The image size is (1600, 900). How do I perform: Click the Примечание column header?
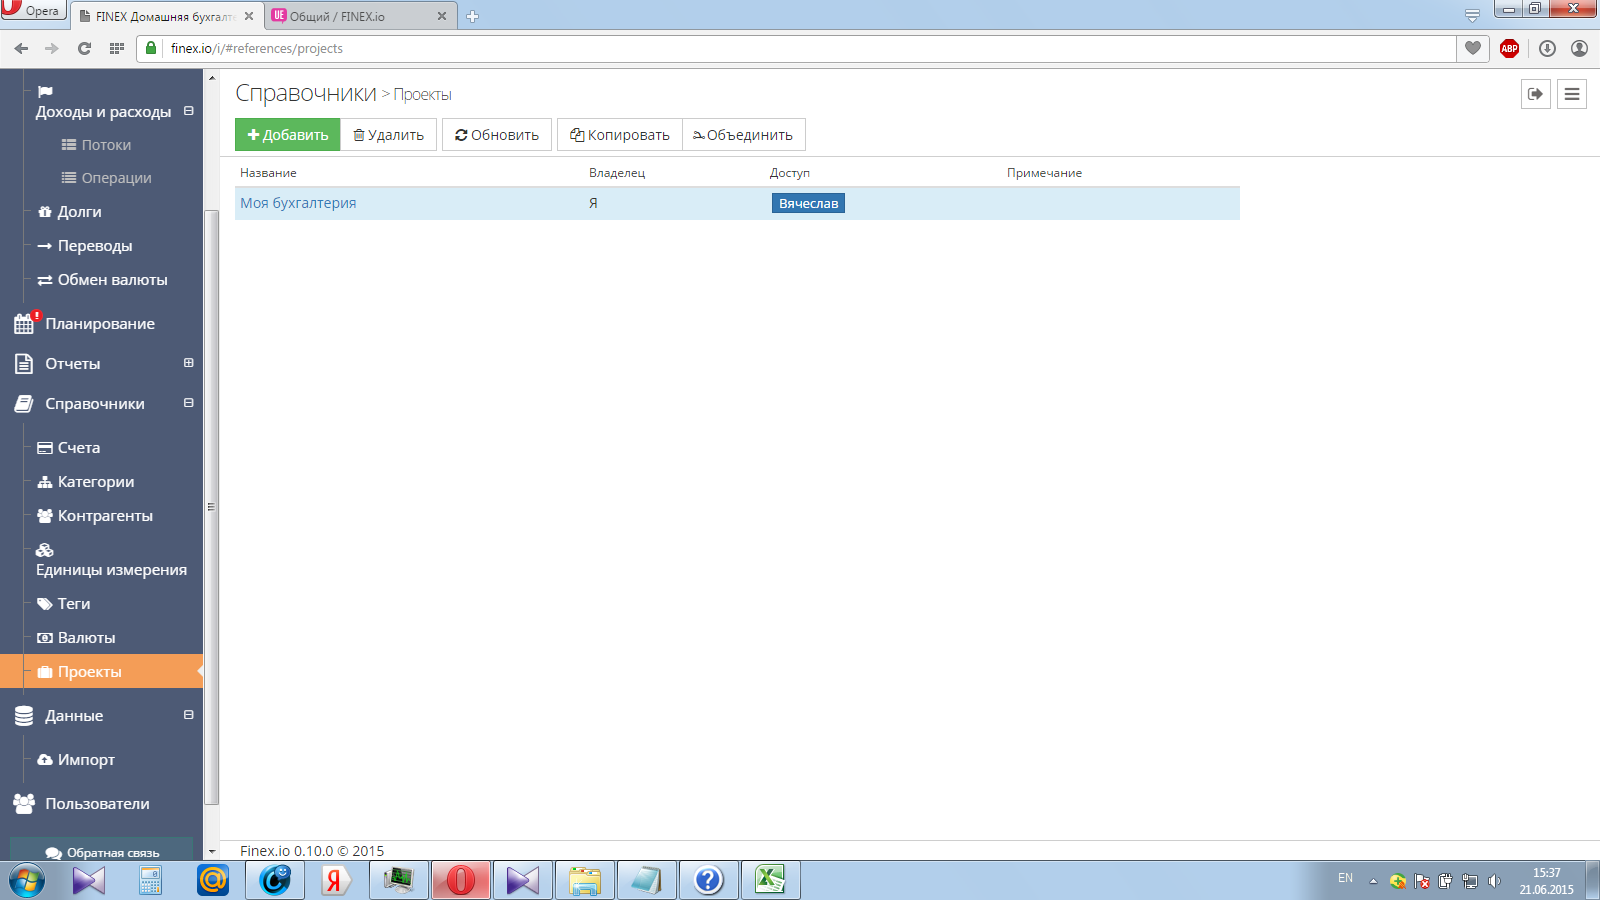tap(1044, 173)
